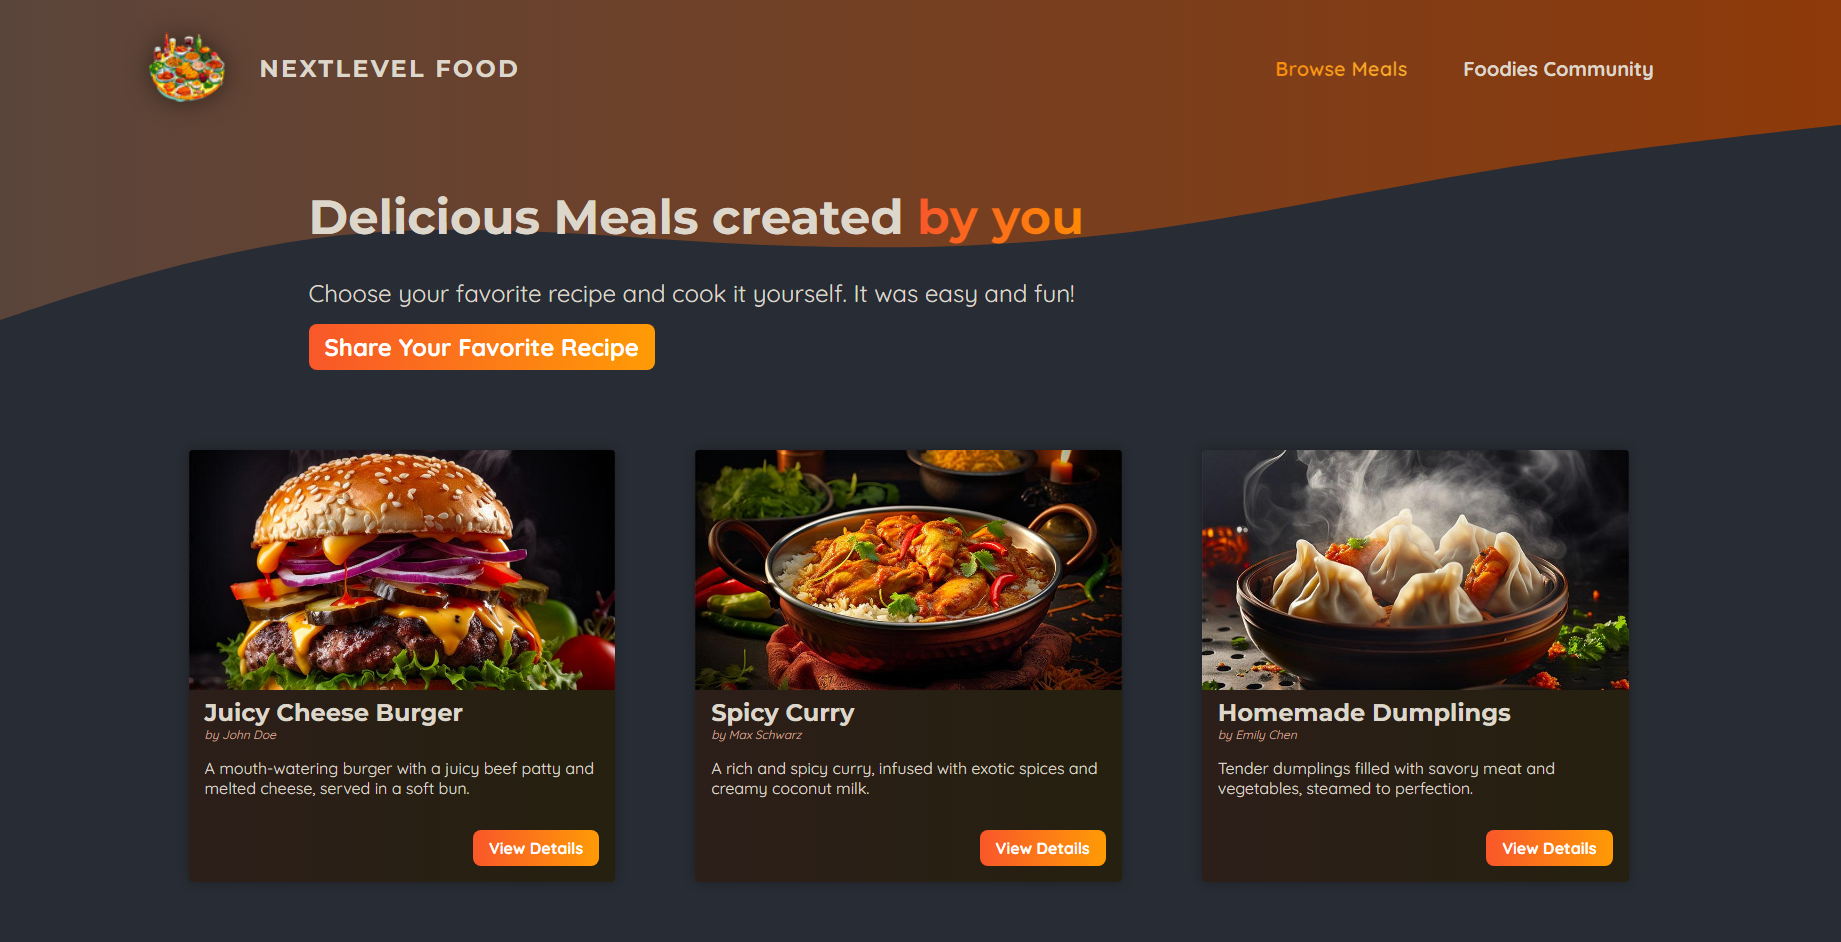1841x942 pixels.
Task: Click the Delicious Meals created heading
Action: [606, 217]
